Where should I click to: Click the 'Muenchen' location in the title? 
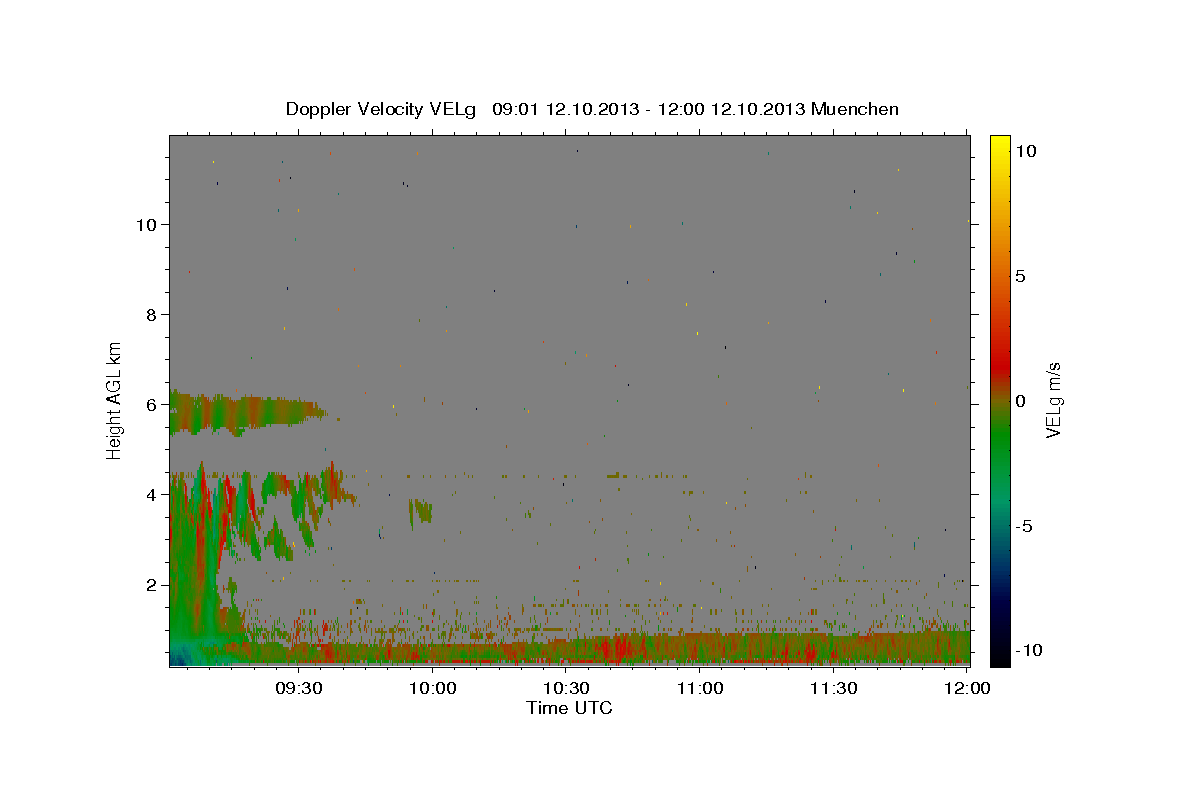(856, 109)
